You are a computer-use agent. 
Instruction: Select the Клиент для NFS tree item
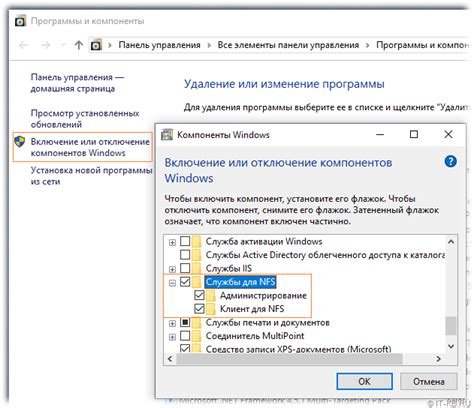[252, 309]
